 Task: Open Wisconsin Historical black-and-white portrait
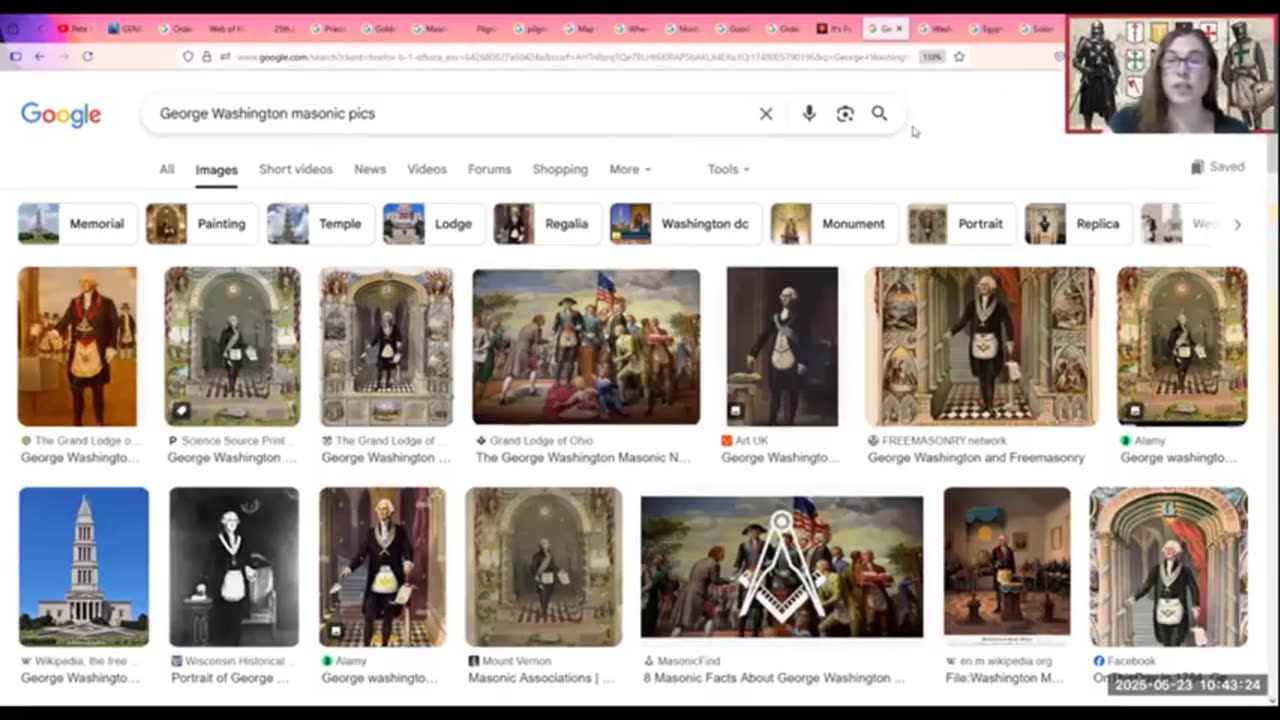click(234, 567)
